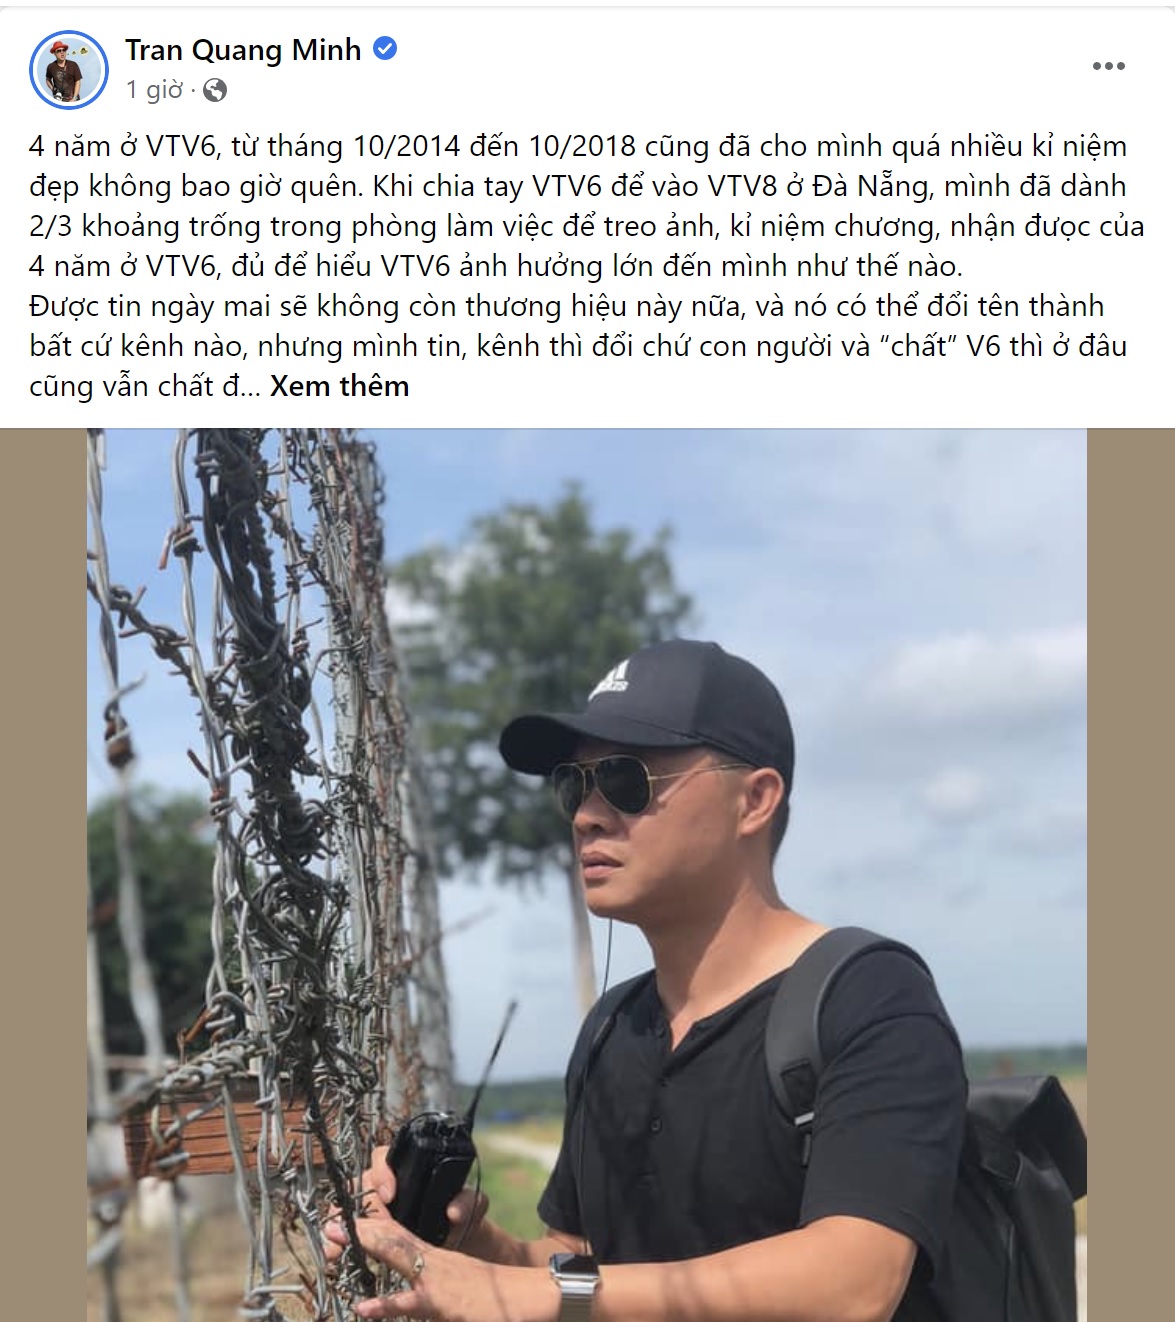This screenshot has width=1175, height=1322.
Task: Expand post text with 'Xem thêm'
Action: [339, 386]
